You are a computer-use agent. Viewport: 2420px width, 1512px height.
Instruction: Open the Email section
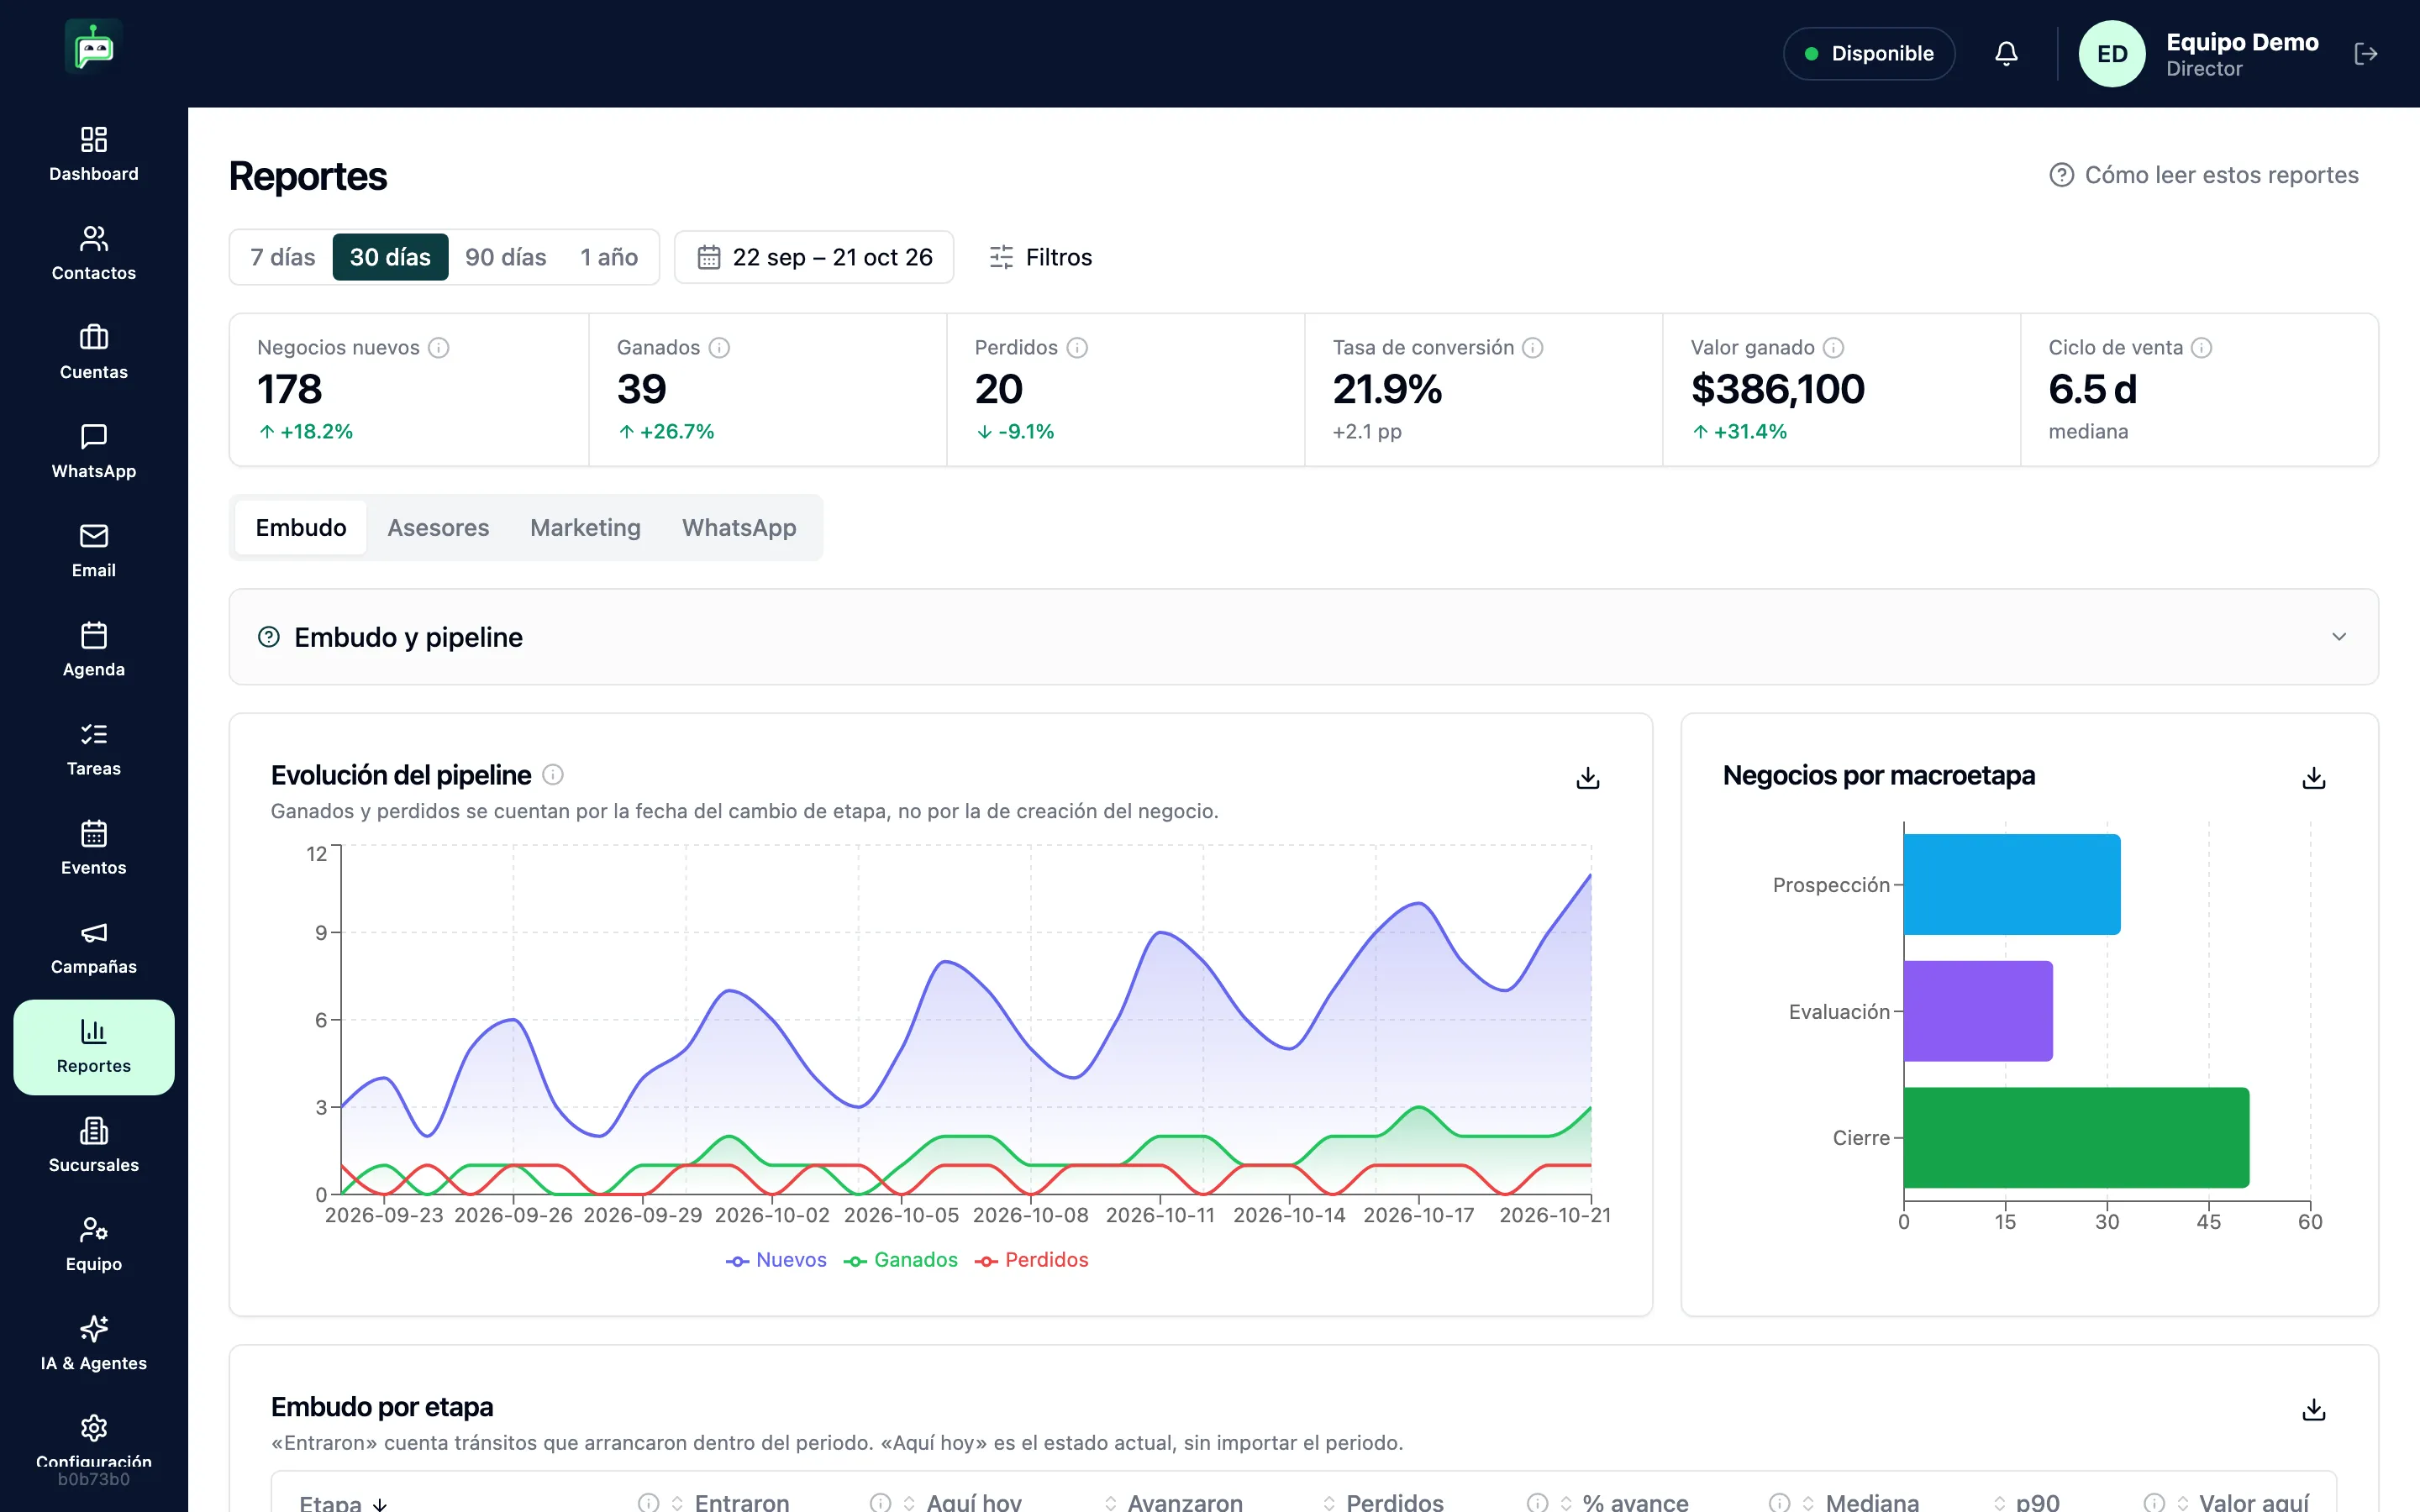coord(94,550)
